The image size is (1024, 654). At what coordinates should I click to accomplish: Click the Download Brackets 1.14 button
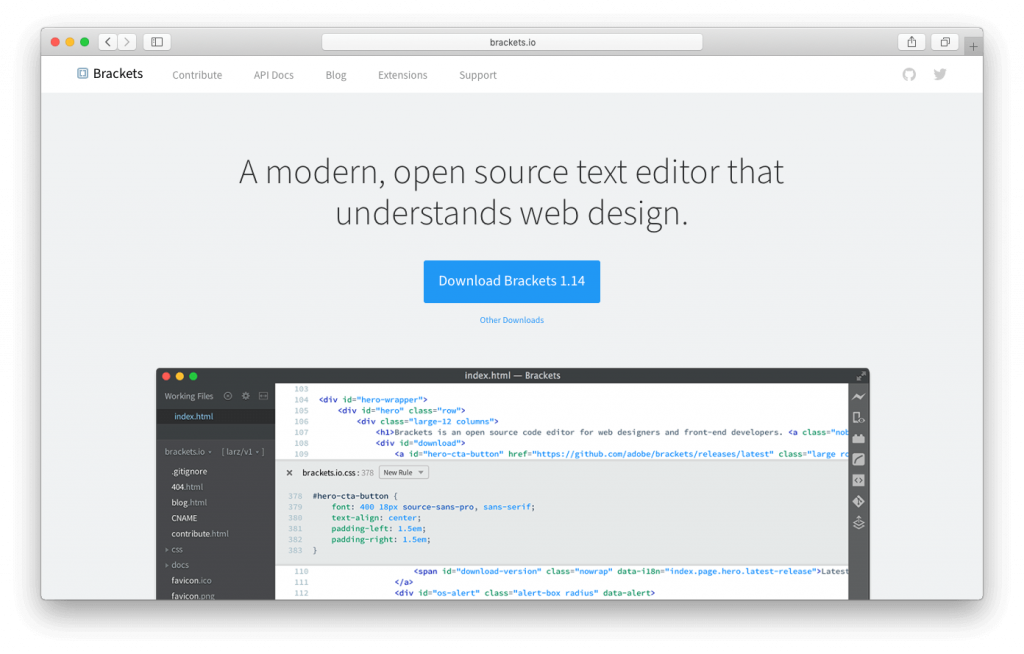coord(511,282)
